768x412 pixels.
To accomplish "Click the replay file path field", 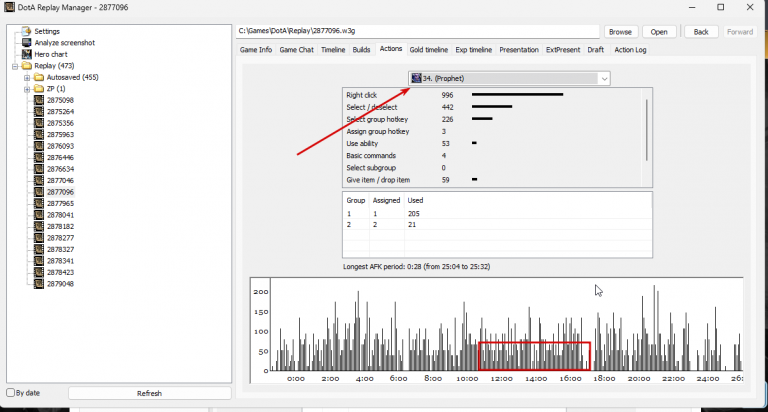I will click(x=417, y=31).
